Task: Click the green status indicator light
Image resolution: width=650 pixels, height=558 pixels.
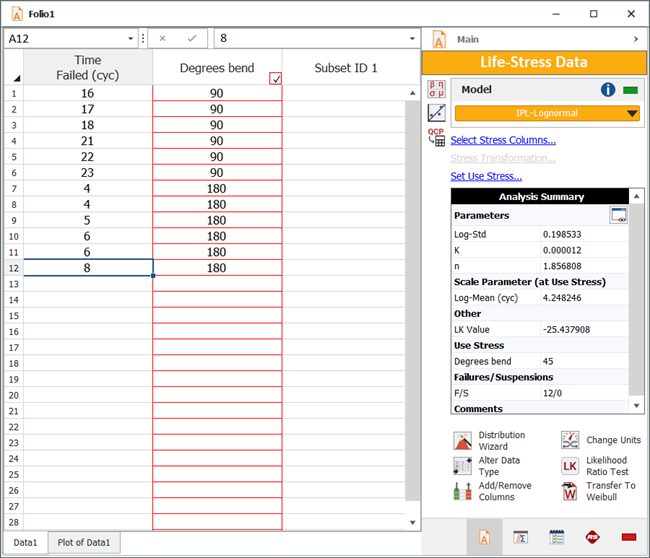Action: pos(629,90)
